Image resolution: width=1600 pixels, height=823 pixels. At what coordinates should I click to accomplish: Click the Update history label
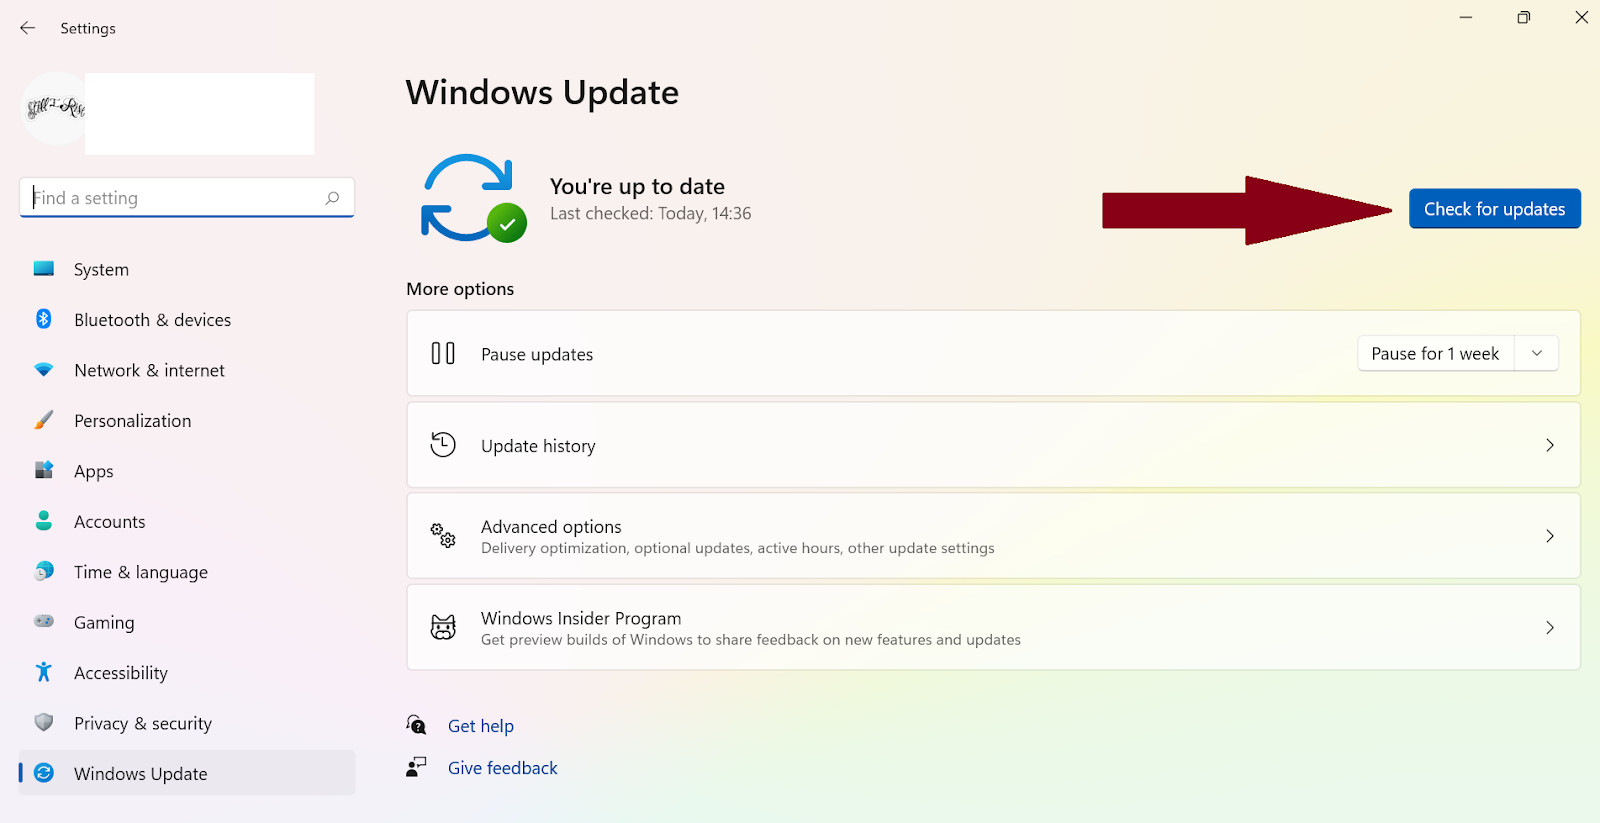tap(538, 446)
